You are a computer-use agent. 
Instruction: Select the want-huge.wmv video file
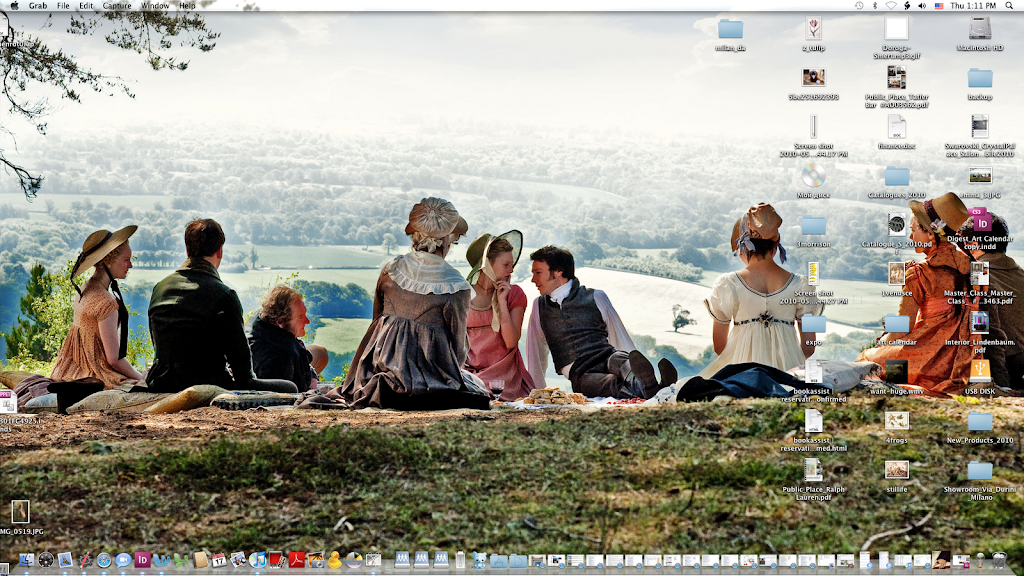pyautogui.click(x=897, y=372)
